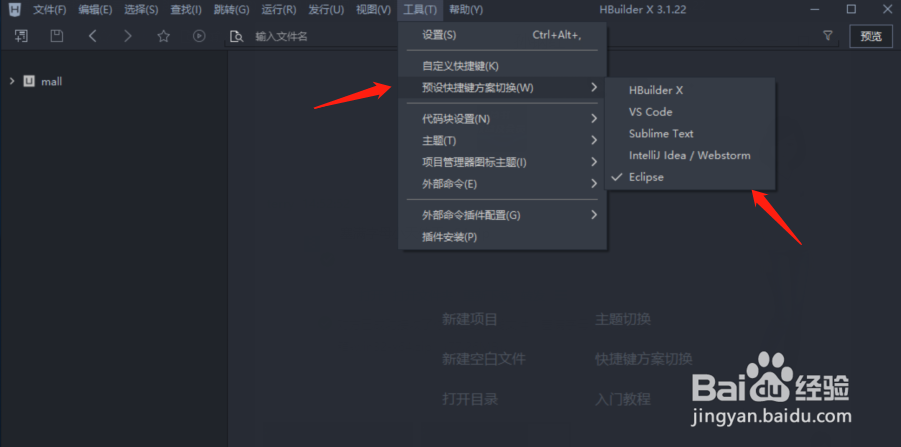Click the HBuilder logo icon

coord(16,9)
